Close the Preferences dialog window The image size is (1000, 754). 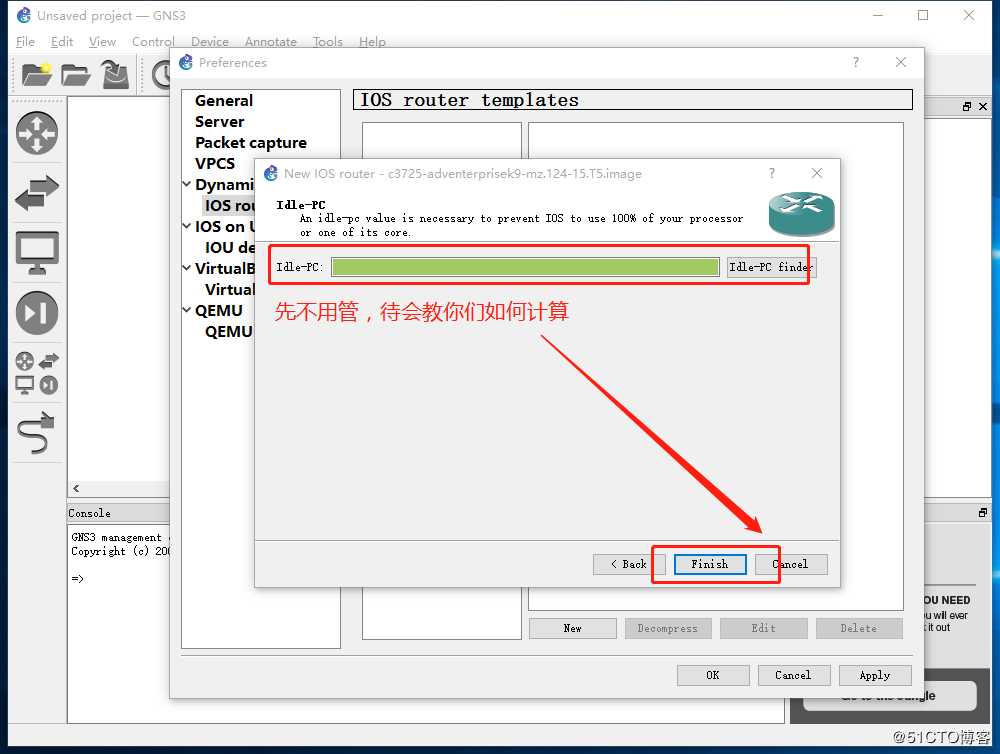(901, 62)
